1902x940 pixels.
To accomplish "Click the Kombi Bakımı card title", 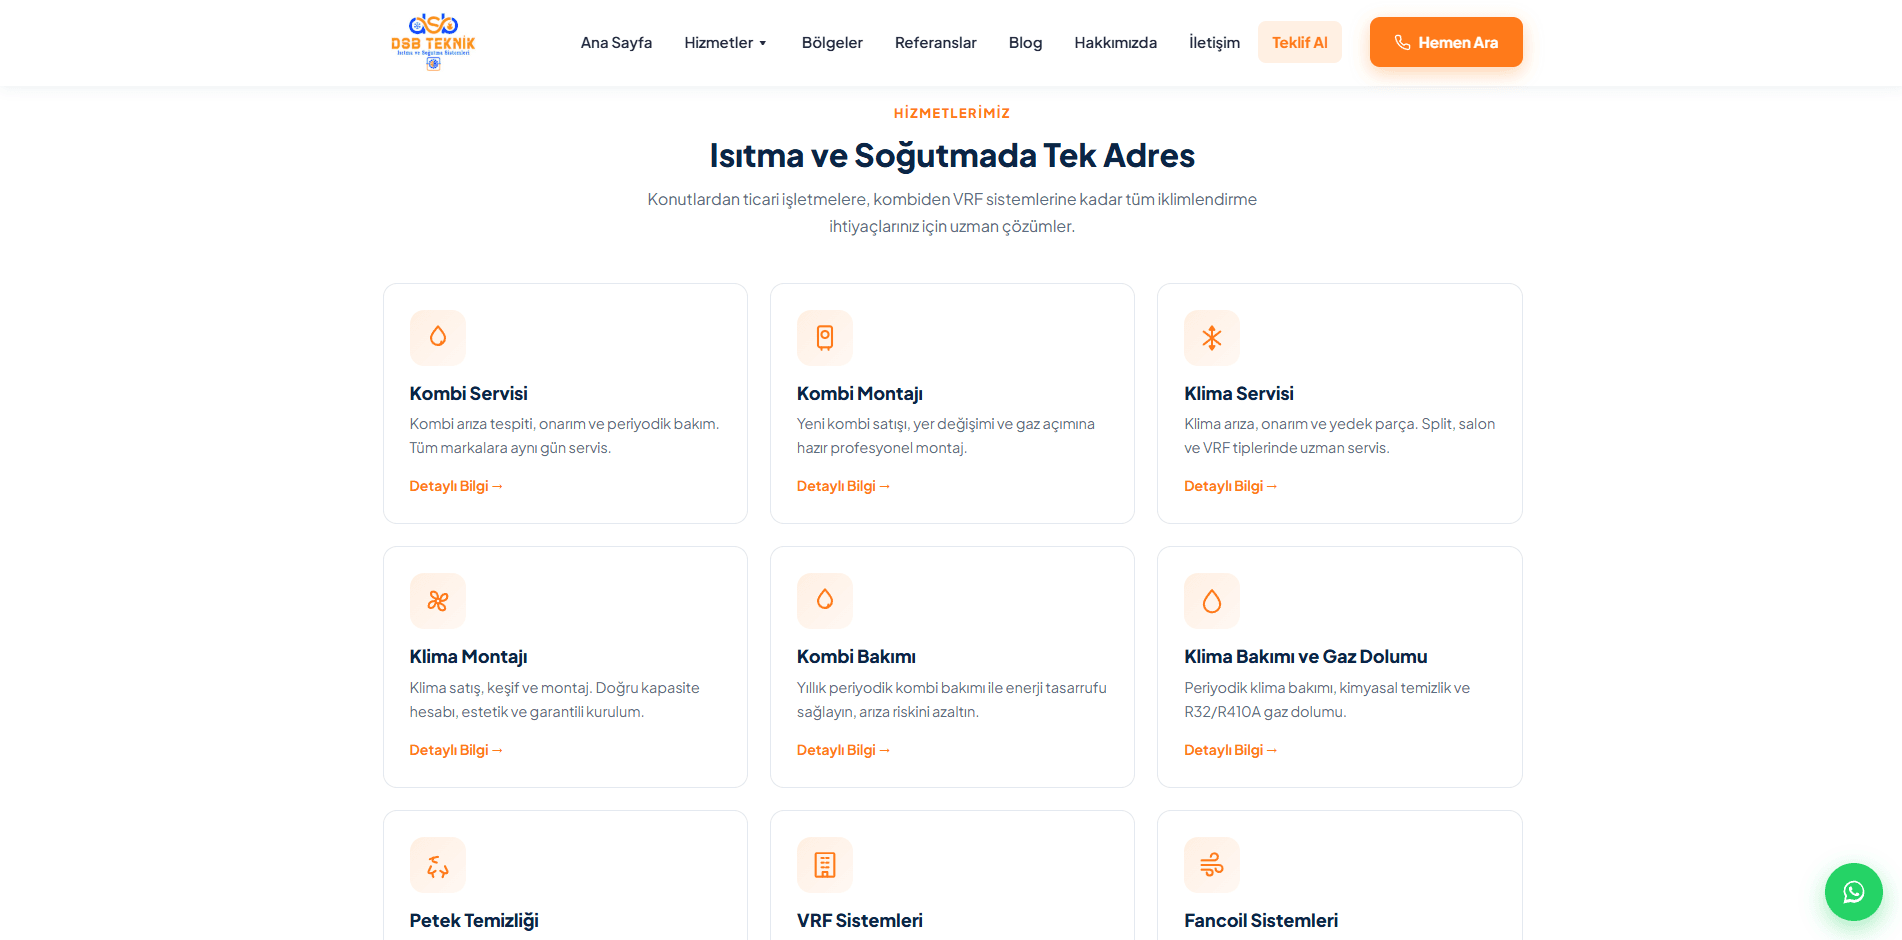I will pyautogui.click(x=856, y=657).
